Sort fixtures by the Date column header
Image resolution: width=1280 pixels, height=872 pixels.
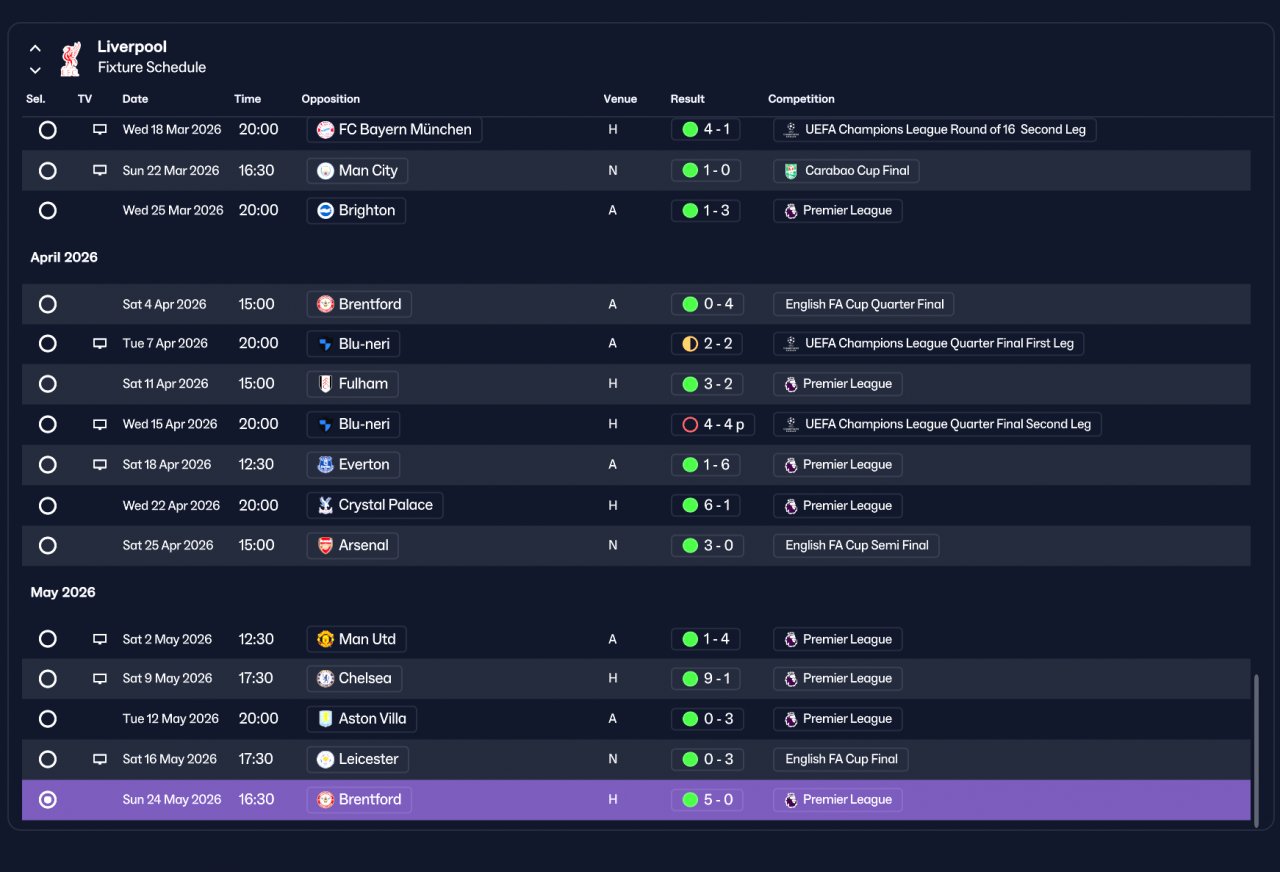pyautogui.click(x=135, y=99)
